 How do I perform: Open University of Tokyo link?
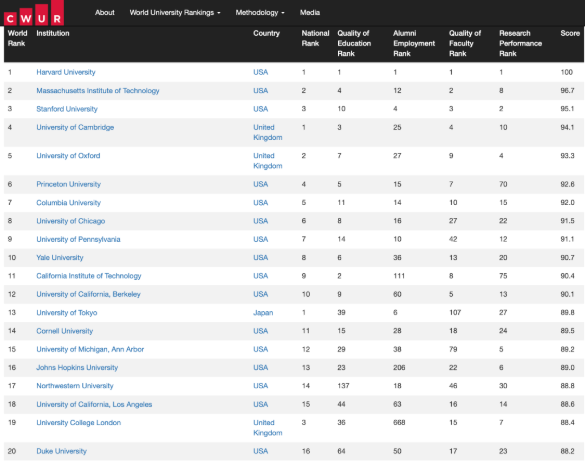click(x=67, y=313)
